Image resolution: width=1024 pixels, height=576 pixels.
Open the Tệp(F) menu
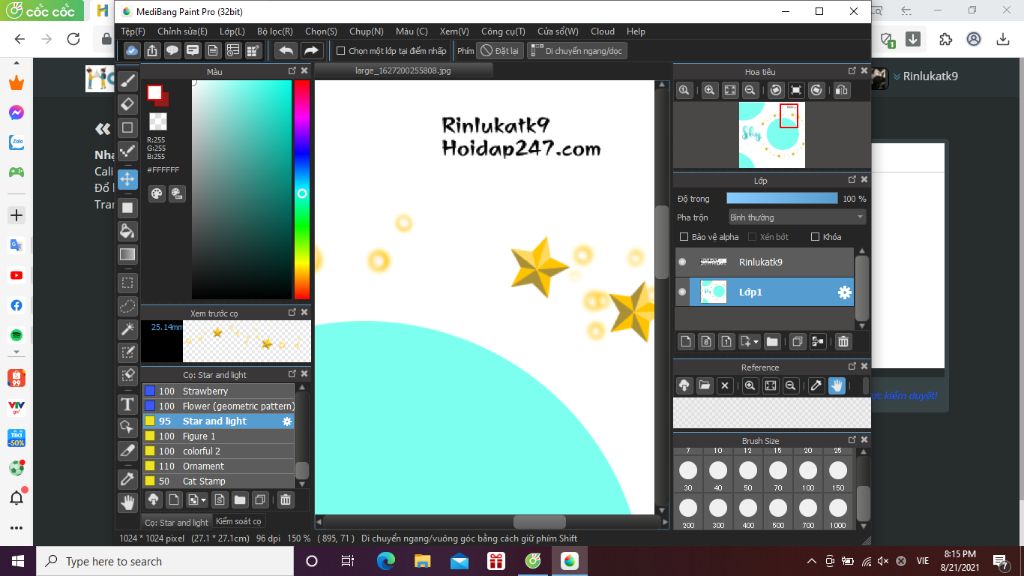[x=133, y=31]
